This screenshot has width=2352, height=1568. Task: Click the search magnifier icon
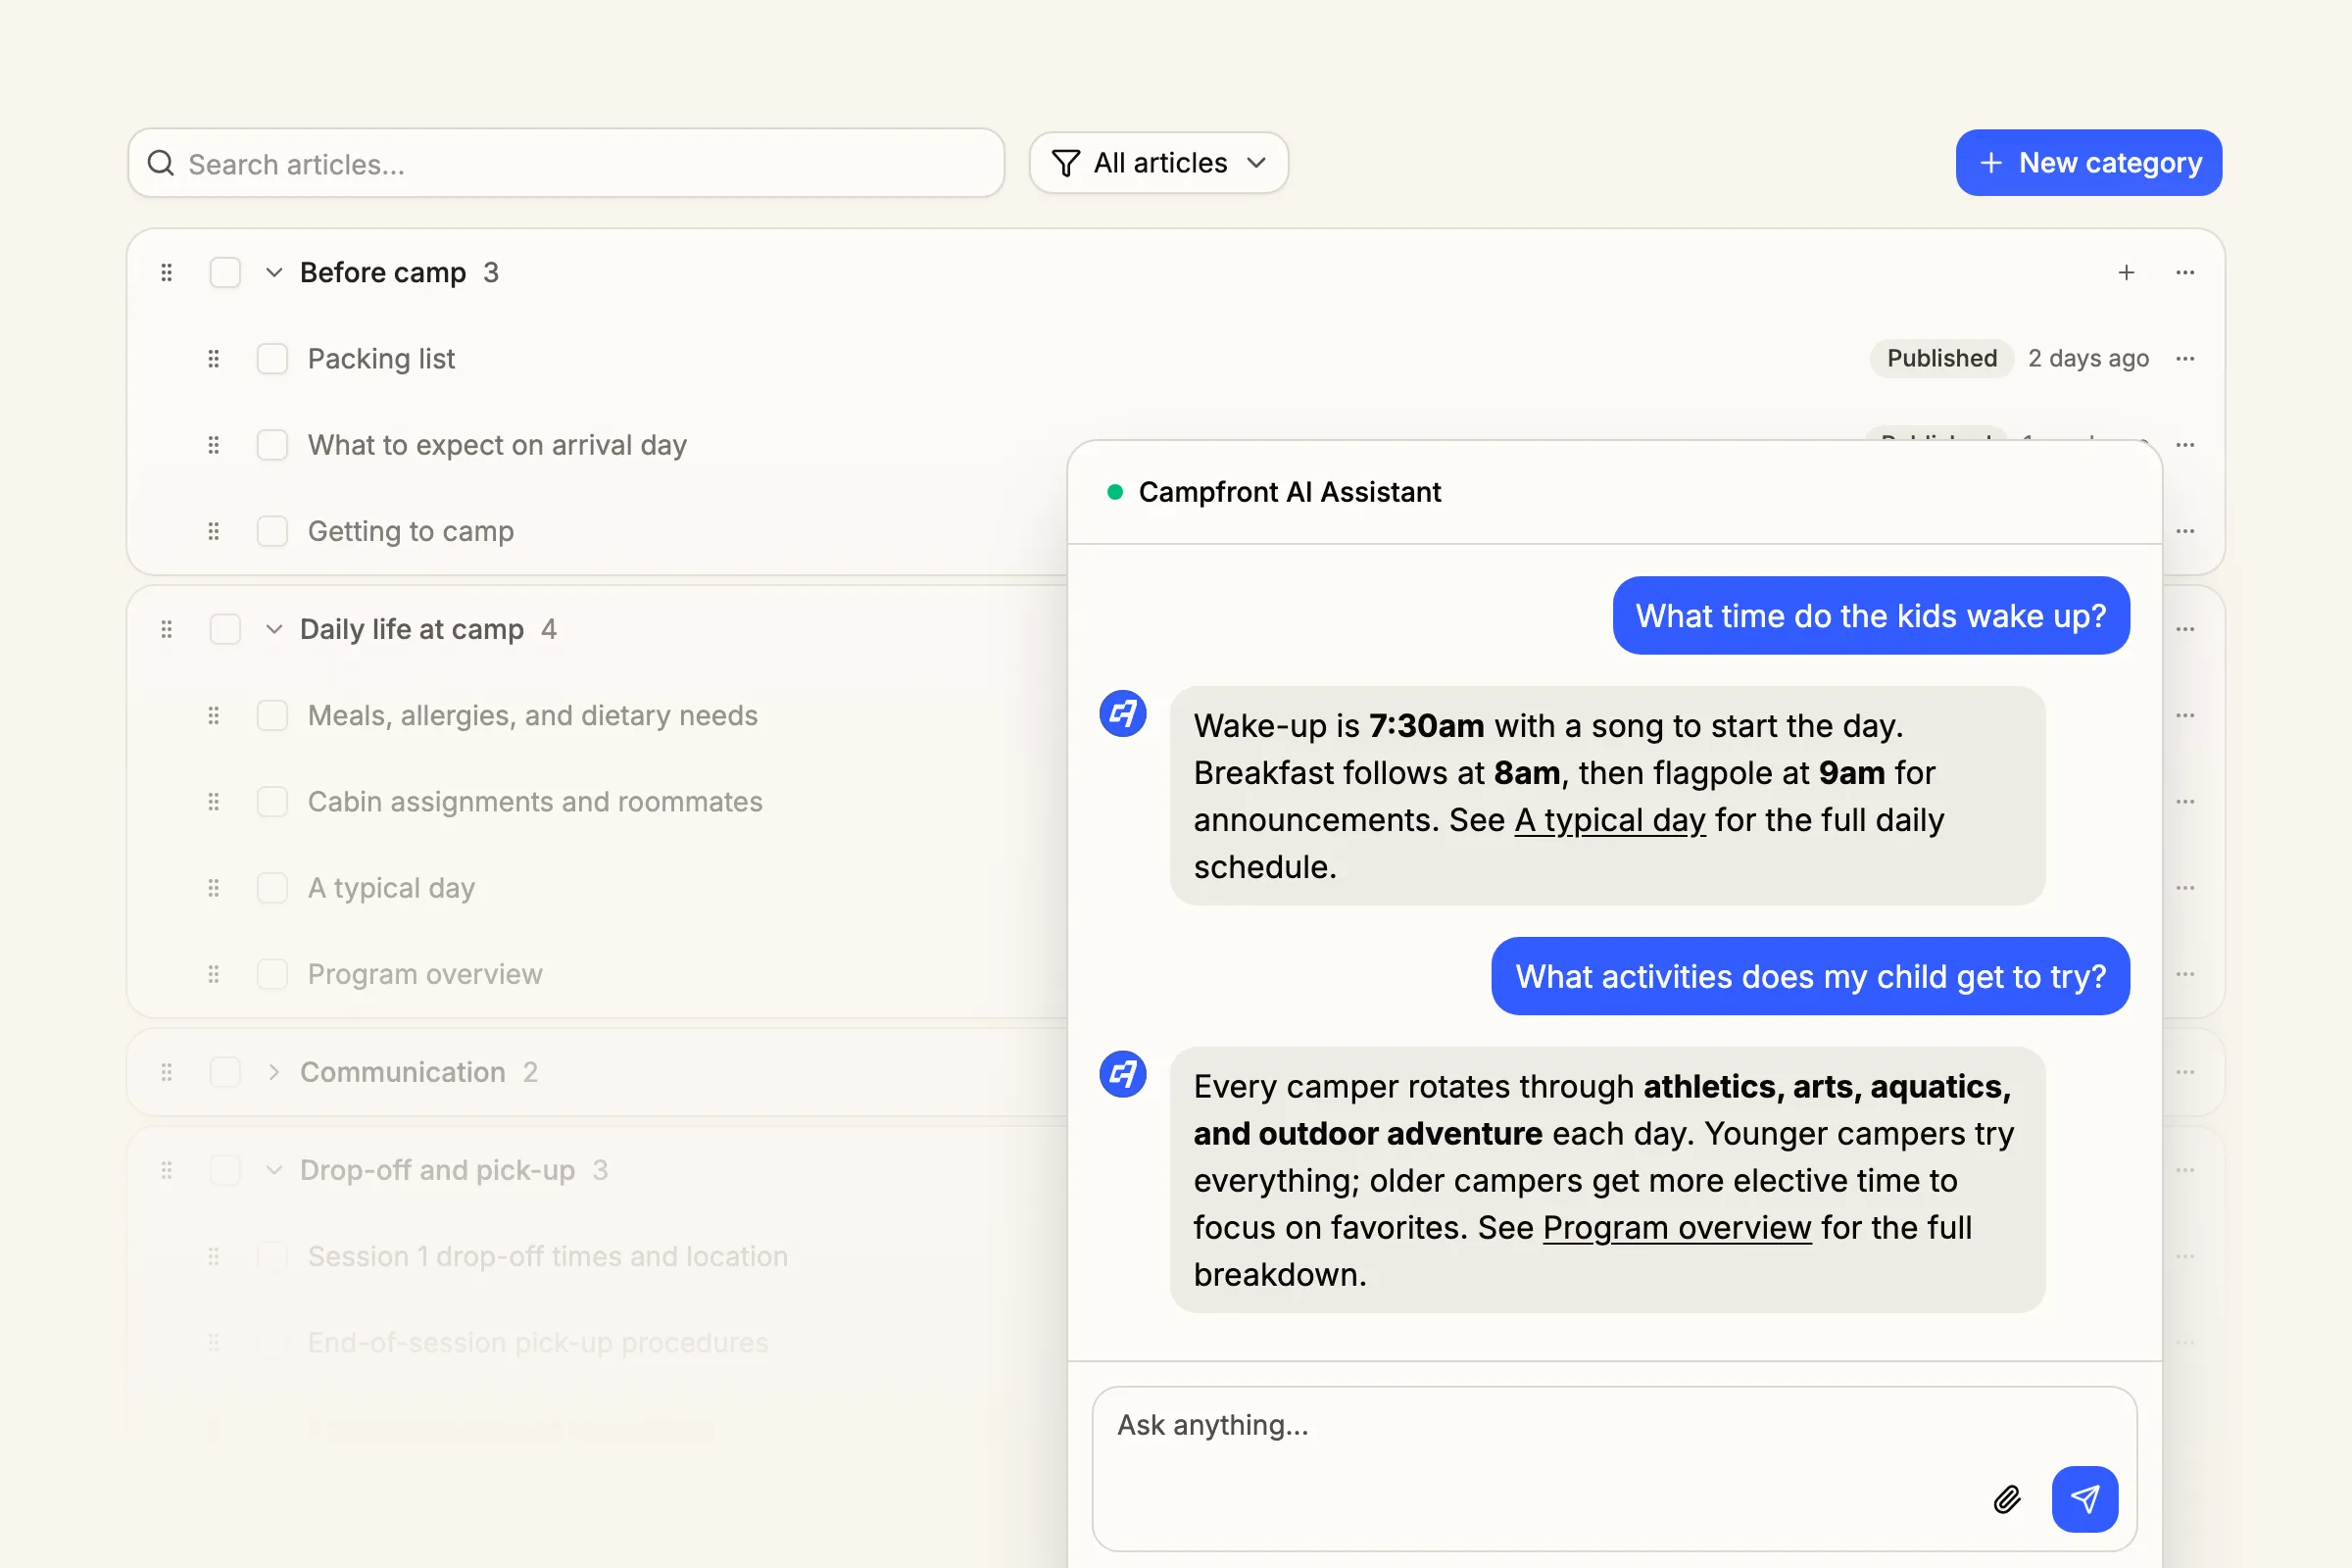[161, 163]
